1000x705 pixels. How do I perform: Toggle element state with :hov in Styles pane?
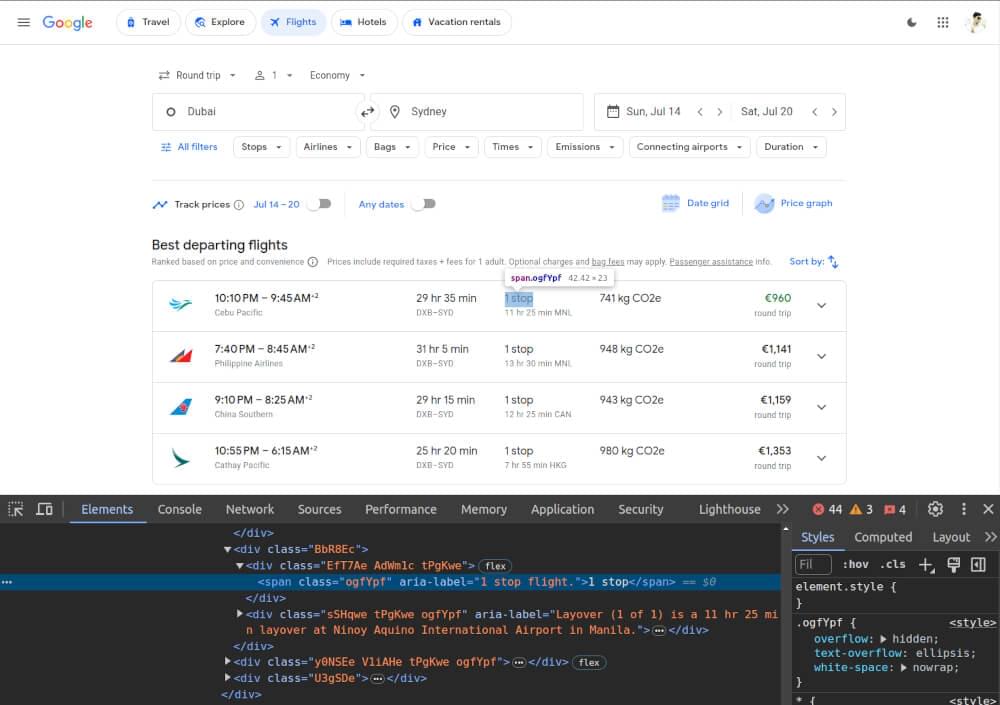[x=857, y=563]
